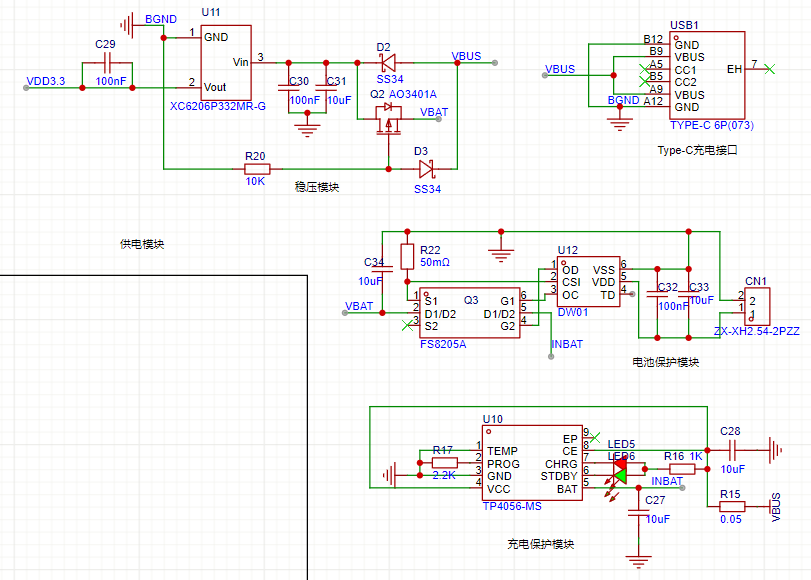Select Schottky diode D3 symbol

426,169
